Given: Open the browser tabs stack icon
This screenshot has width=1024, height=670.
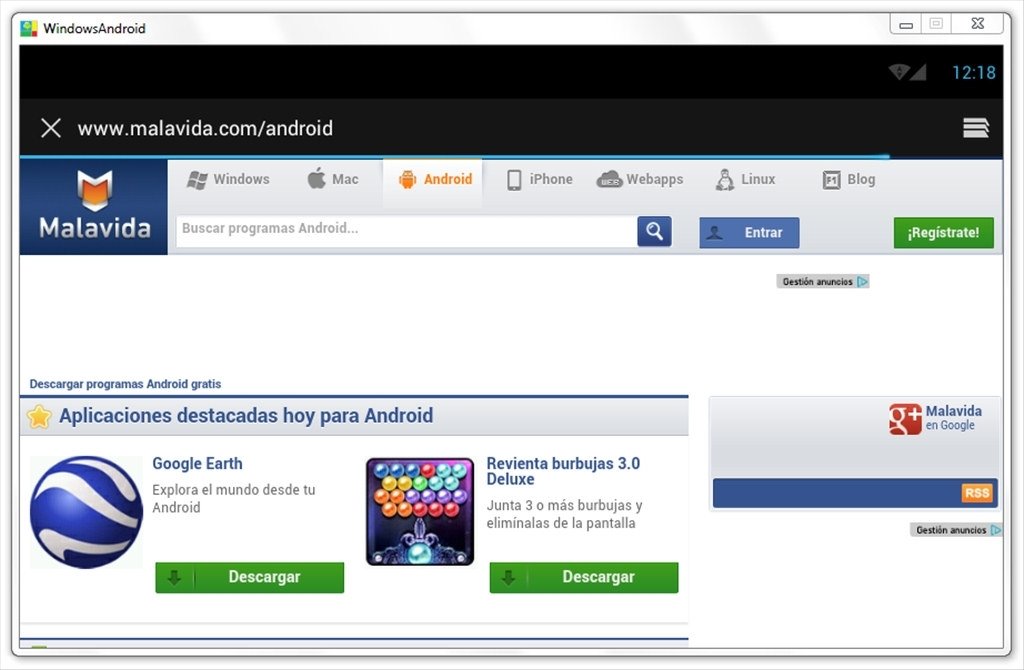Looking at the screenshot, I should [976, 127].
